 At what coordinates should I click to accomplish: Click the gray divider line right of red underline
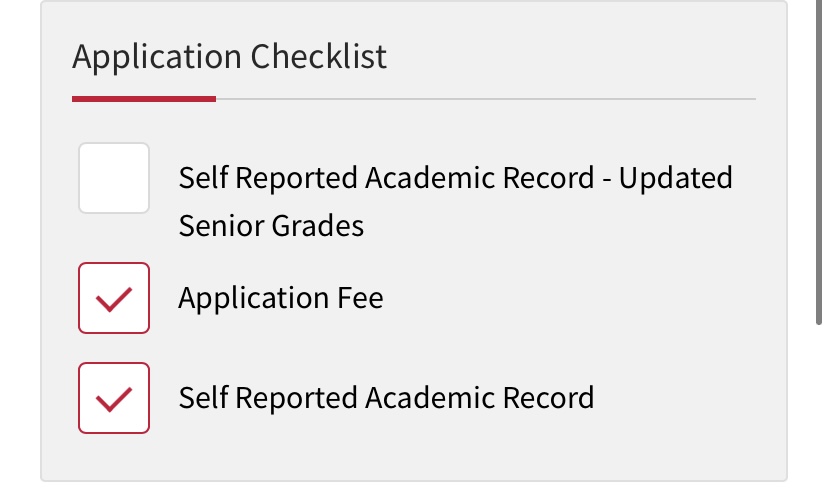(485, 99)
